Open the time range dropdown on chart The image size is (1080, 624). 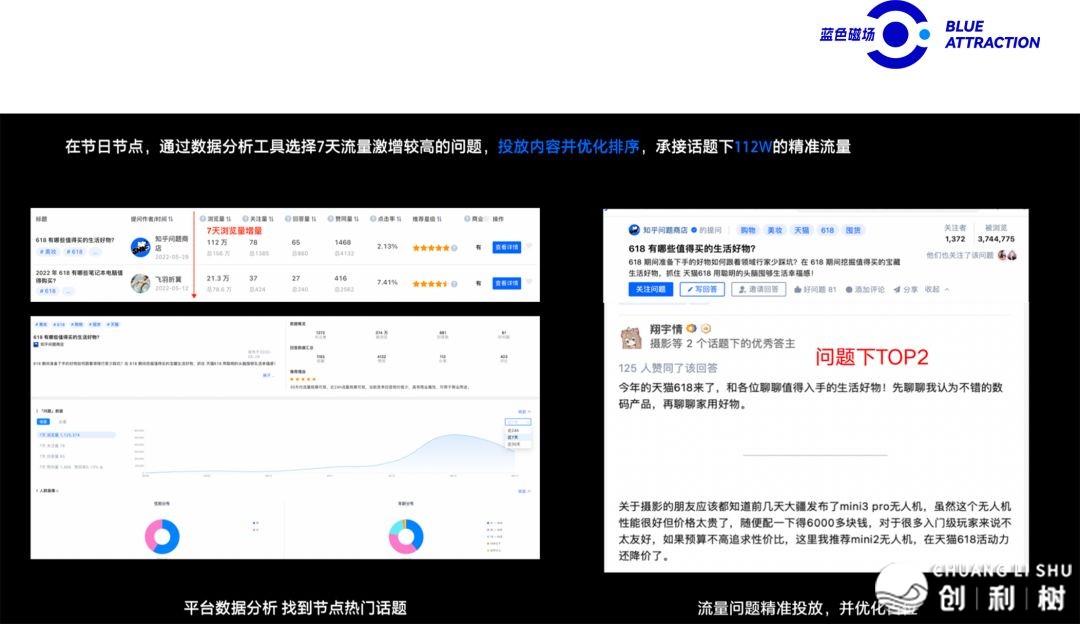pyautogui.click(x=518, y=422)
